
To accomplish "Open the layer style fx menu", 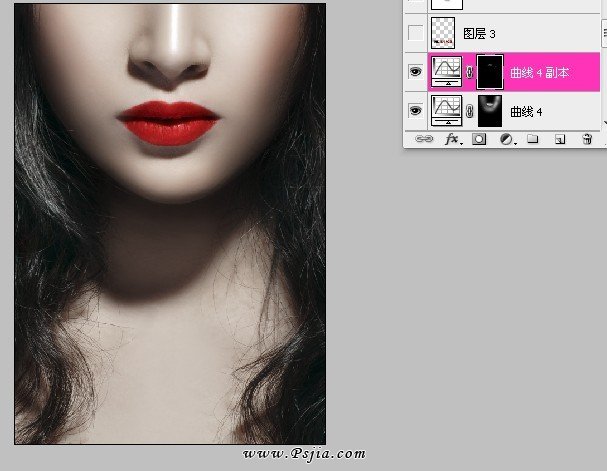I will (453, 139).
